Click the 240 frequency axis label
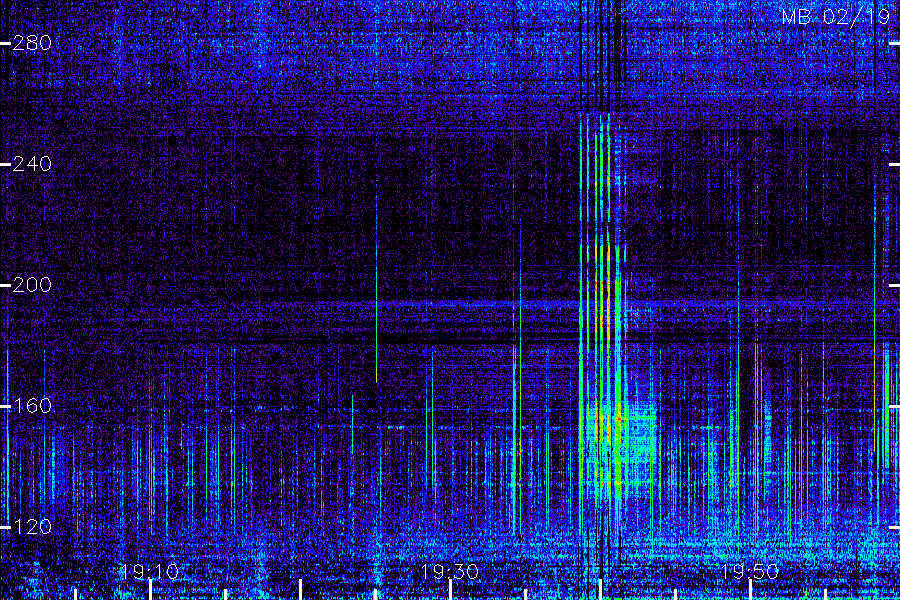Viewport: 900px width, 600px height. pos(32,164)
